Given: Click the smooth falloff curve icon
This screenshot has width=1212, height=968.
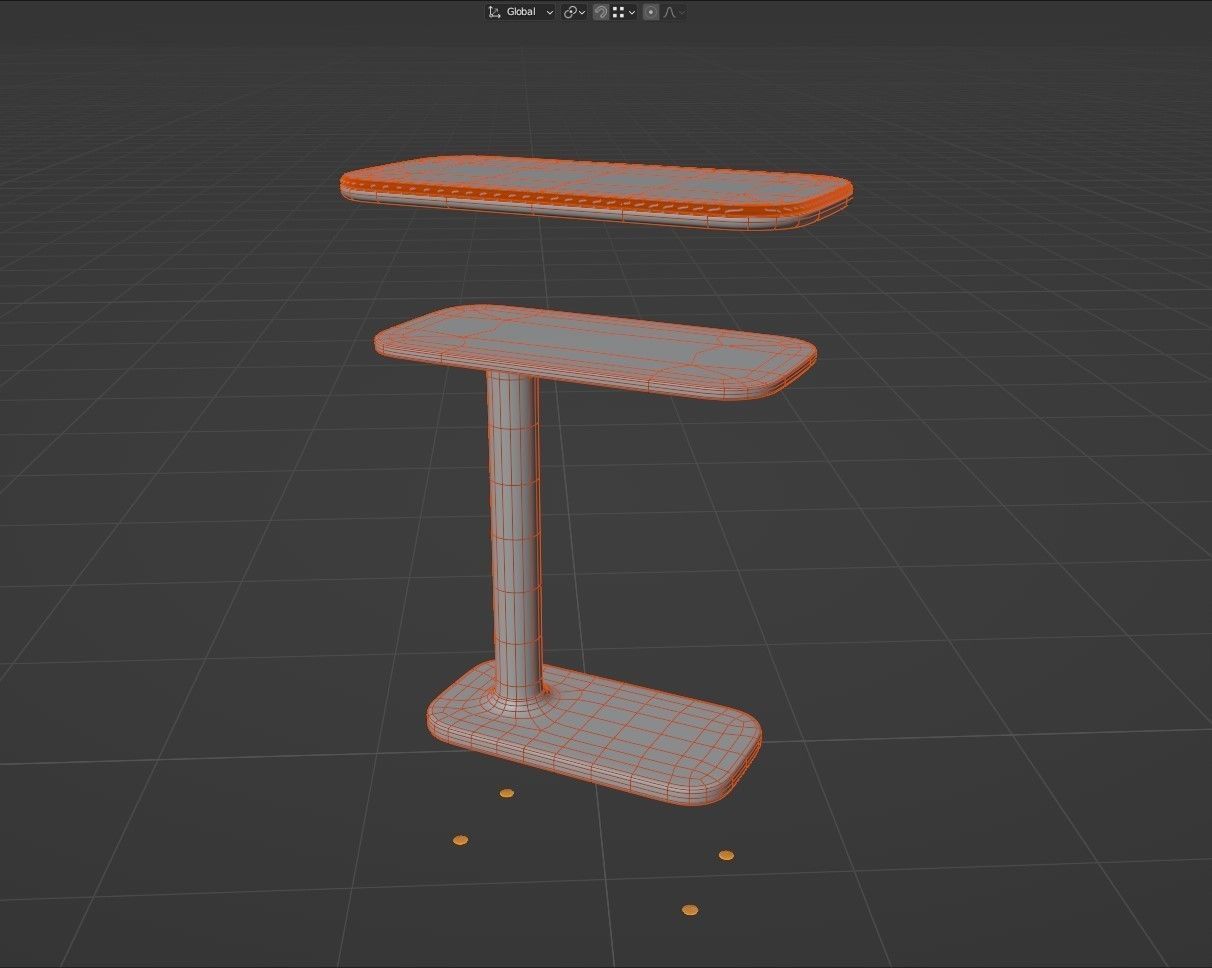Looking at the screenshot, I should pyautogui.click(x=668, y=11).
